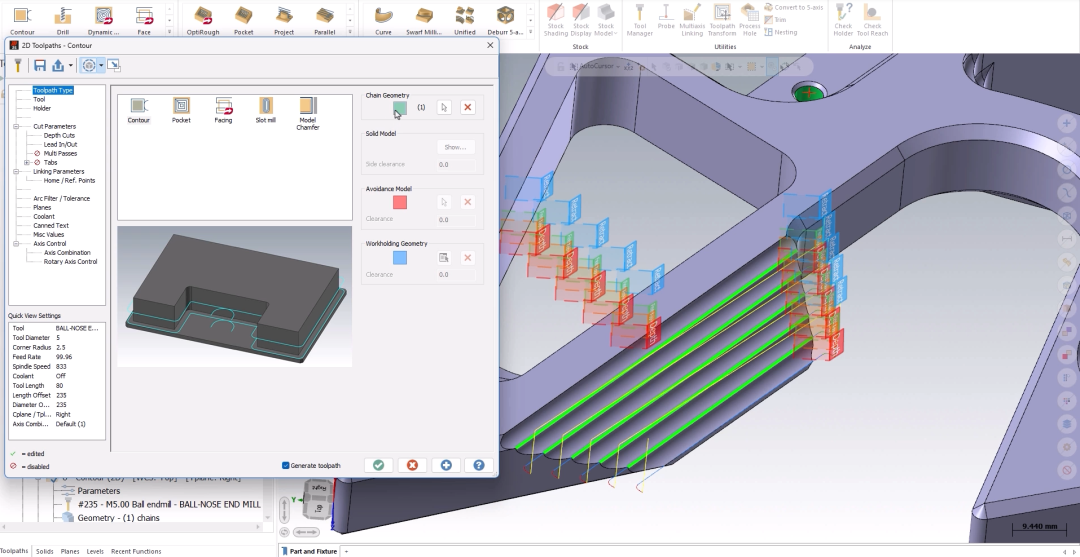Click Check Tool Reach in the Analyze group

pos(872,20)
